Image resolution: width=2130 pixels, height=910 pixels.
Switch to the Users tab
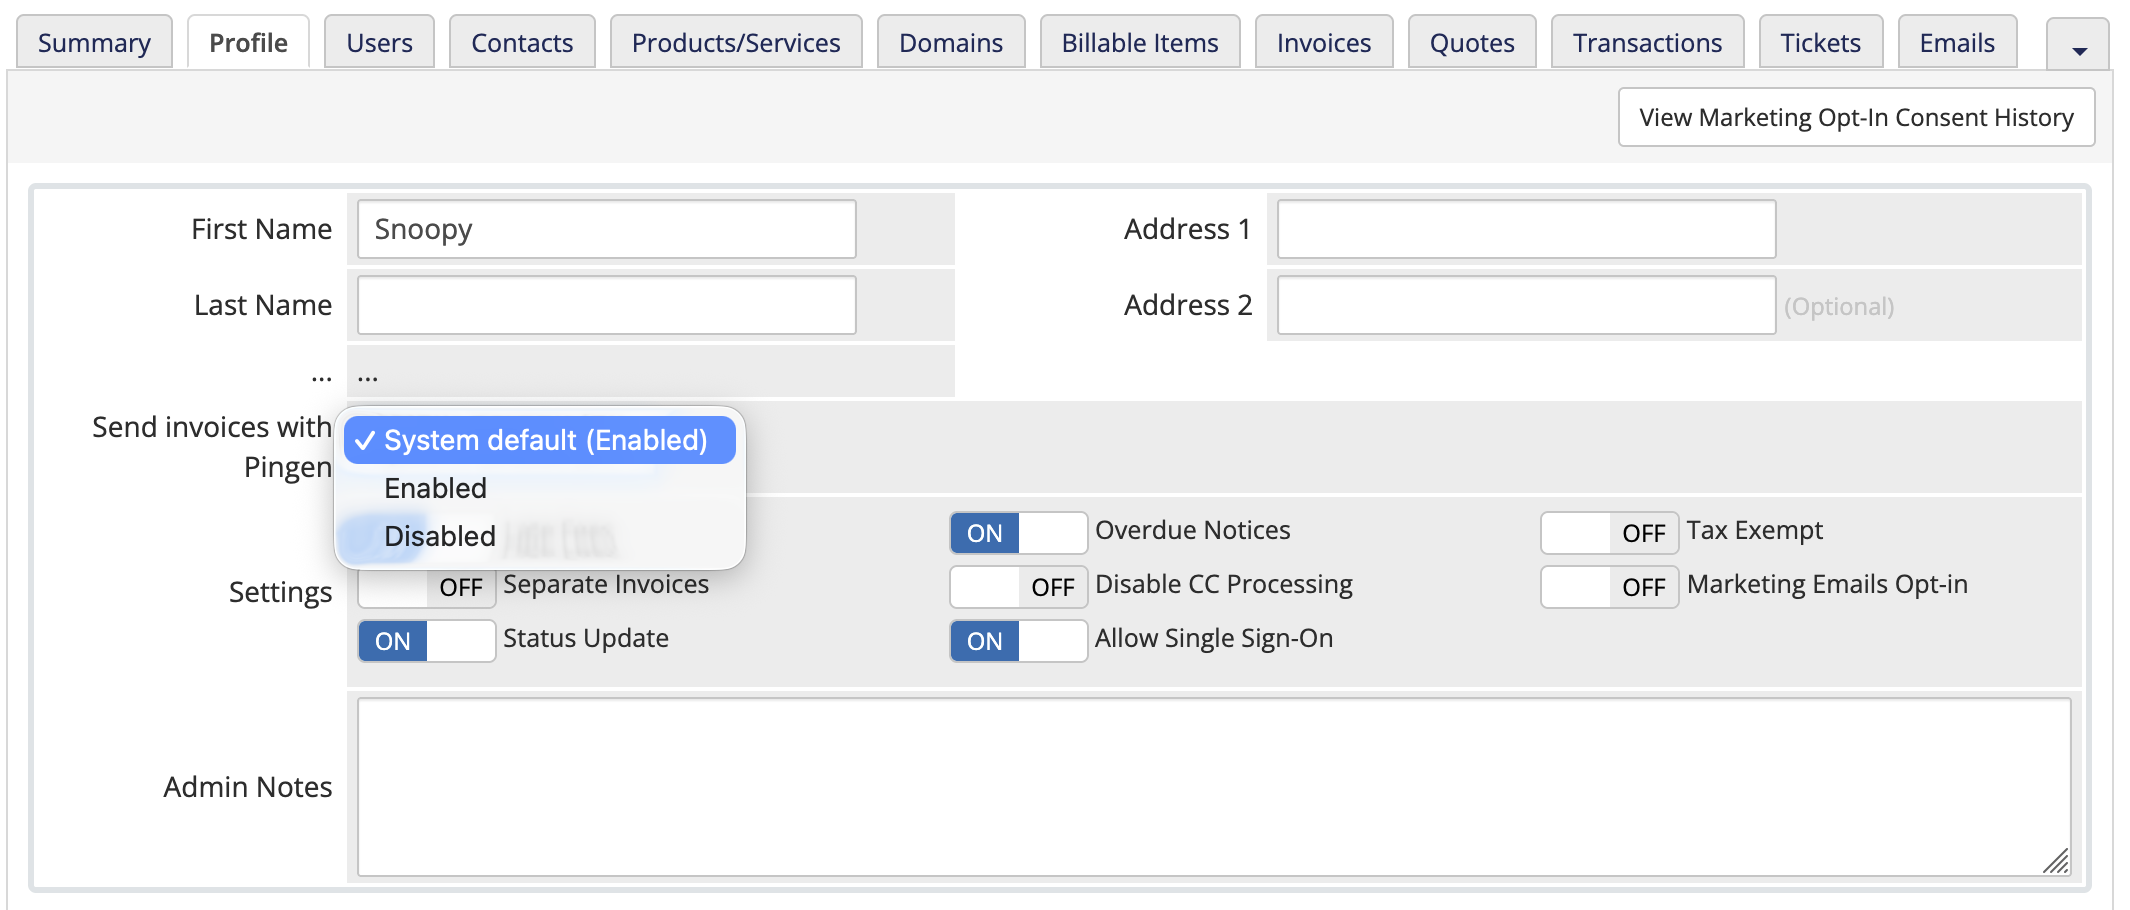pyautogui.click(x=379, y=42)
